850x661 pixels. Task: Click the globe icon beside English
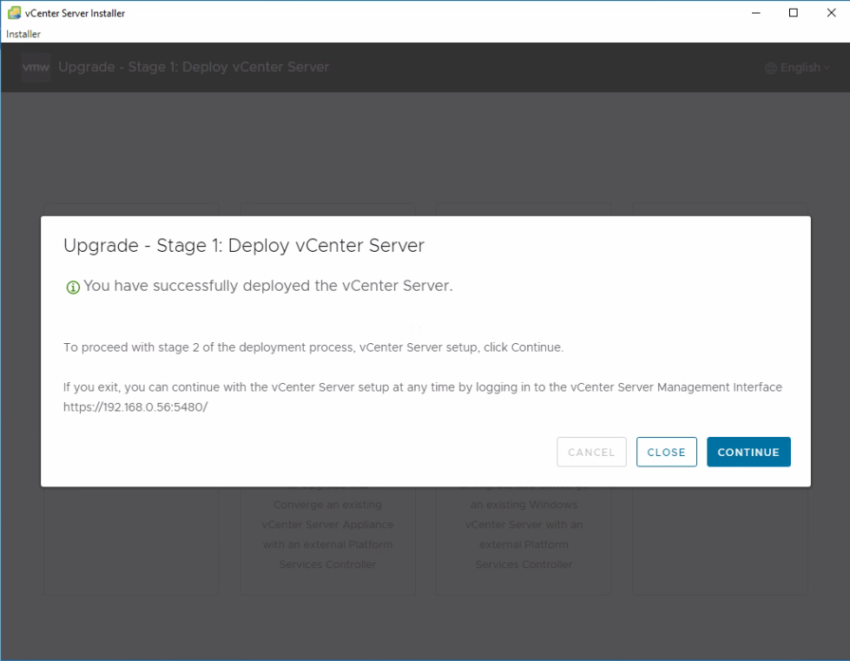pyautogui.click(x=770, y=67)
